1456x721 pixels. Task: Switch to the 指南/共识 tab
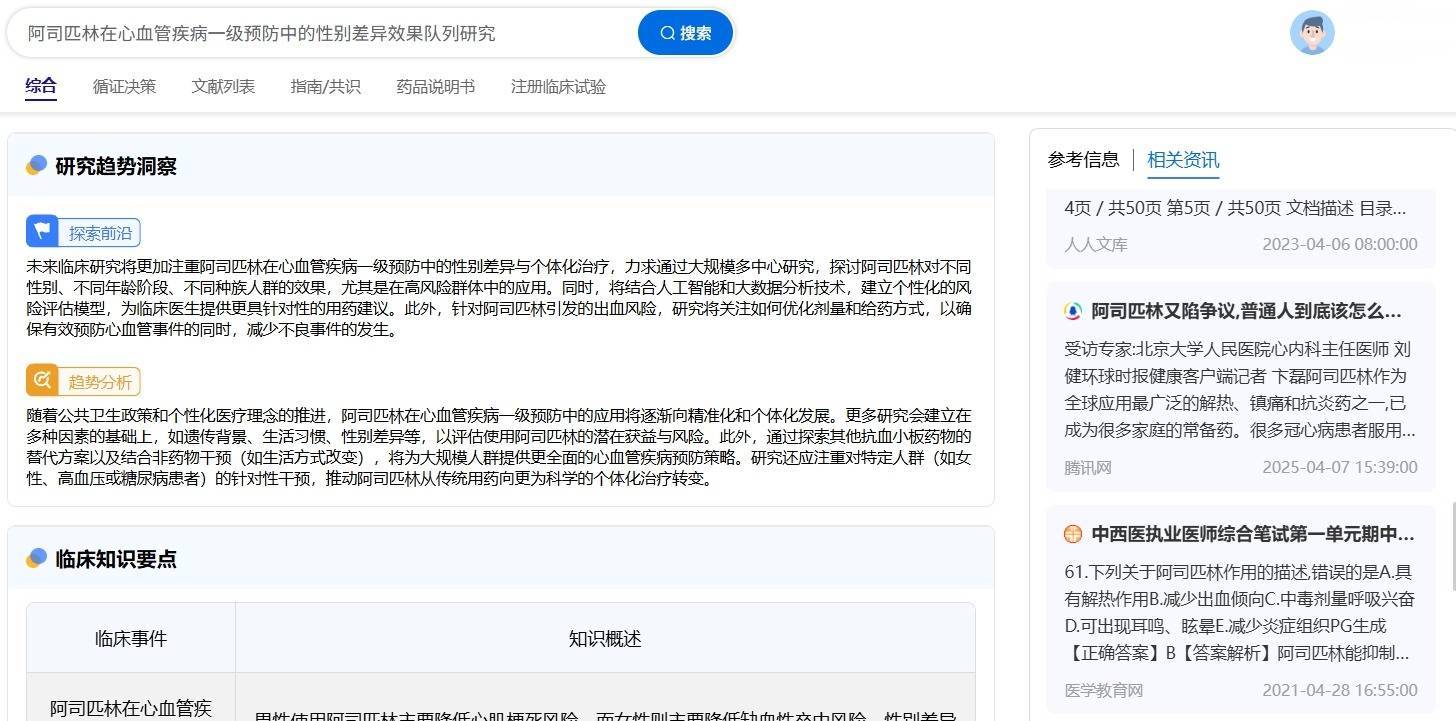point(324,87)
